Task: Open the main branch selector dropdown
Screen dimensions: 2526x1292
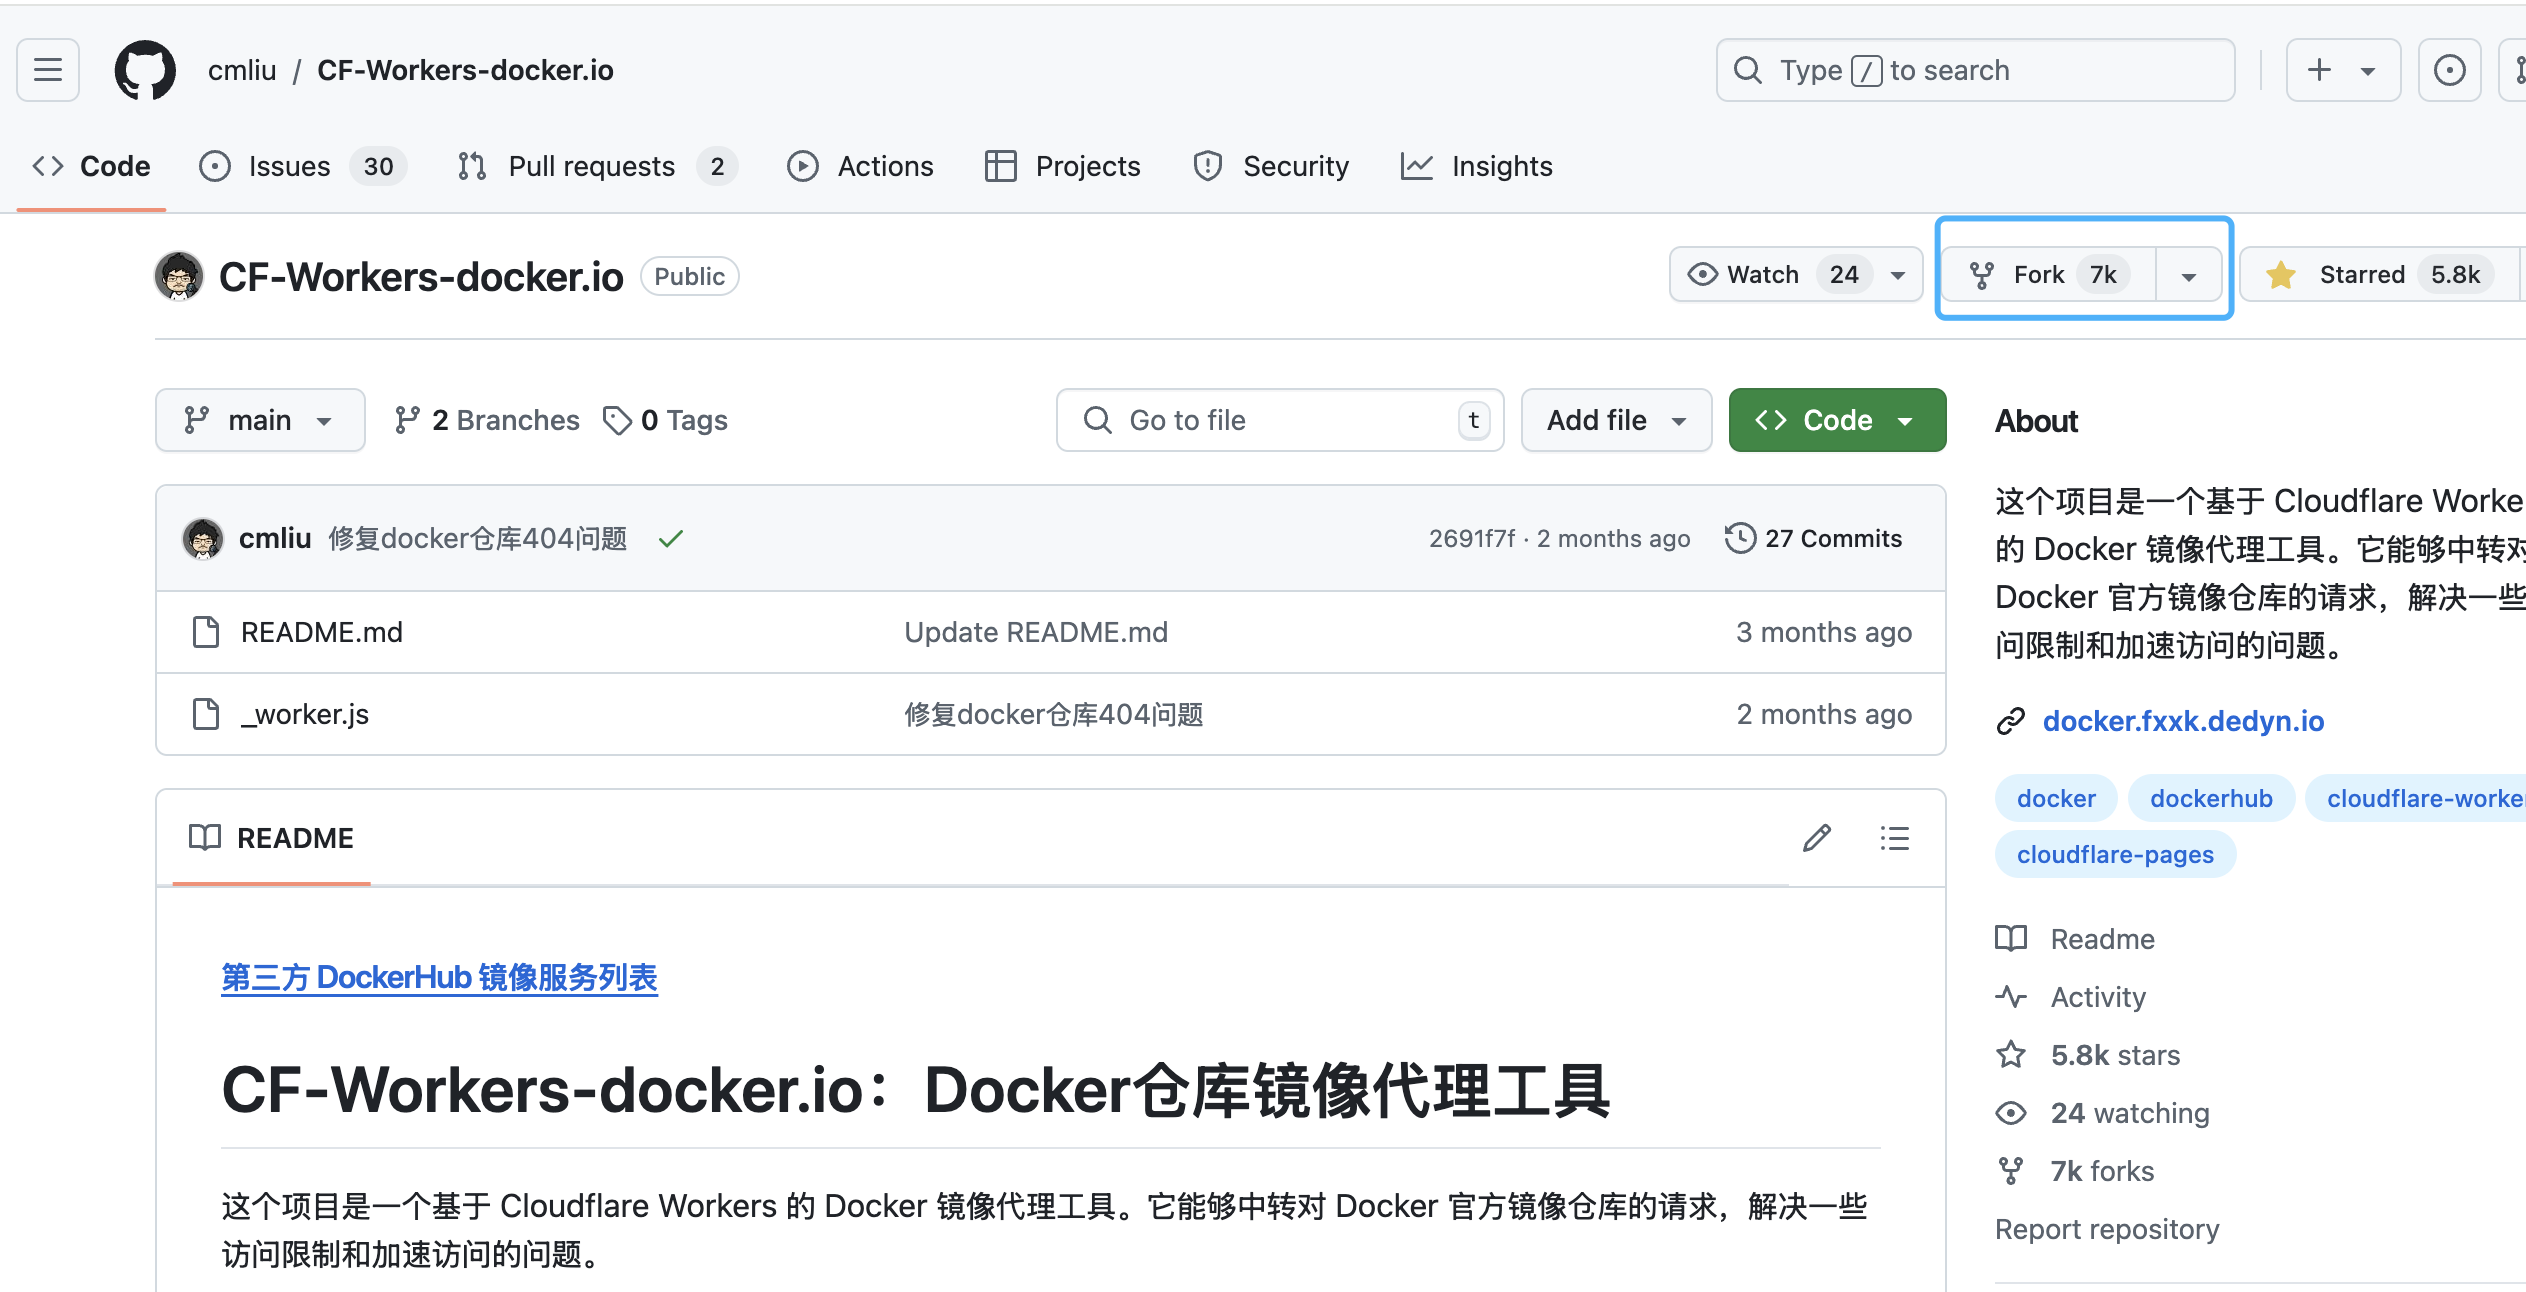Action: 260,420
